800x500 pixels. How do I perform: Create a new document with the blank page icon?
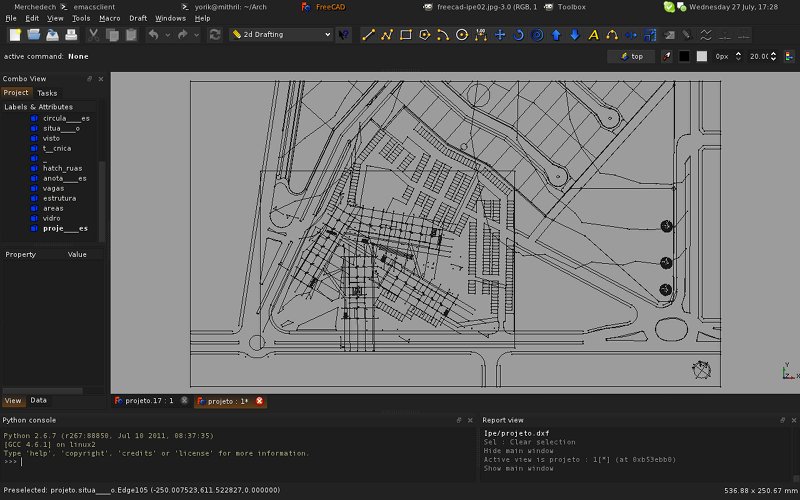point(15,35)
